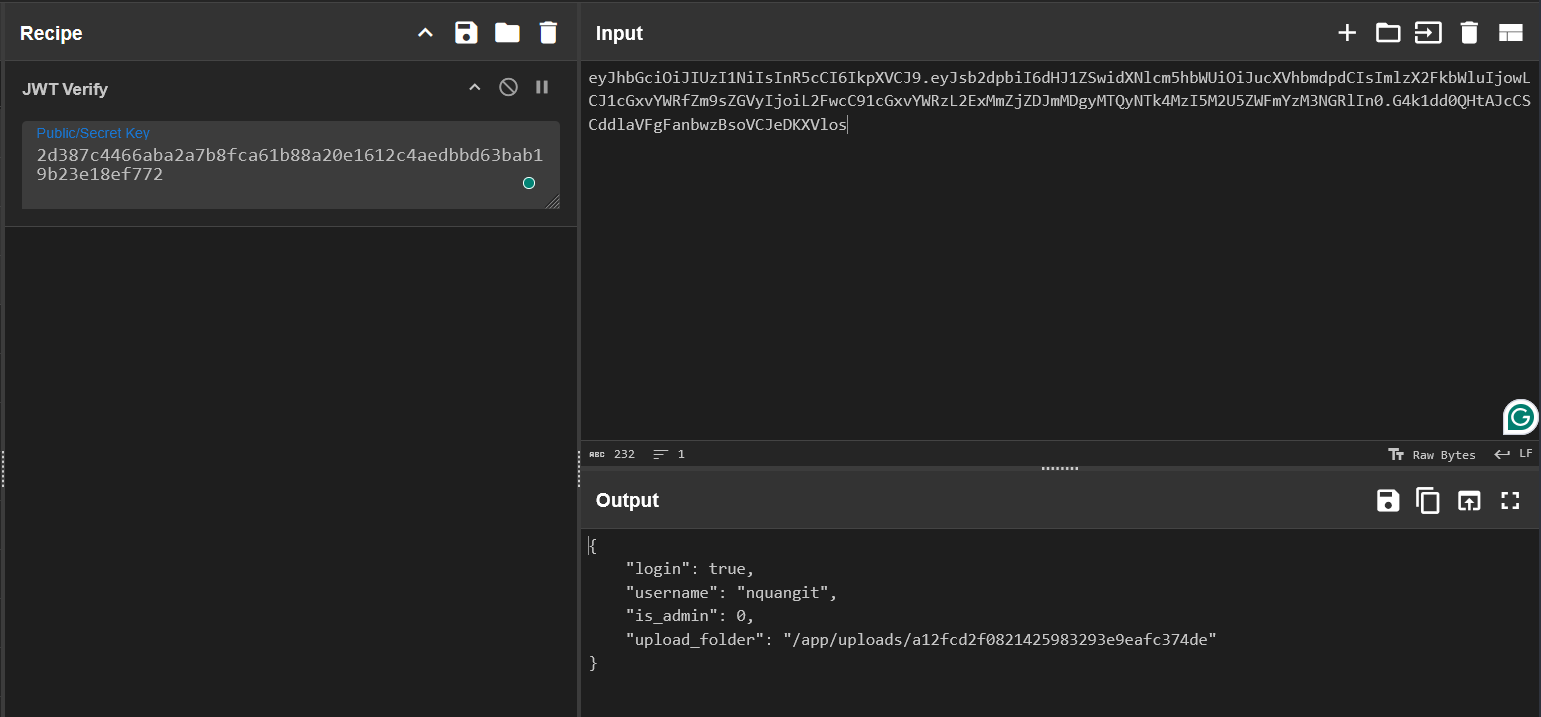This screenshot has height=717, width=1541.
Task: Click the input character count 232
Action: [x=612, y=454]
